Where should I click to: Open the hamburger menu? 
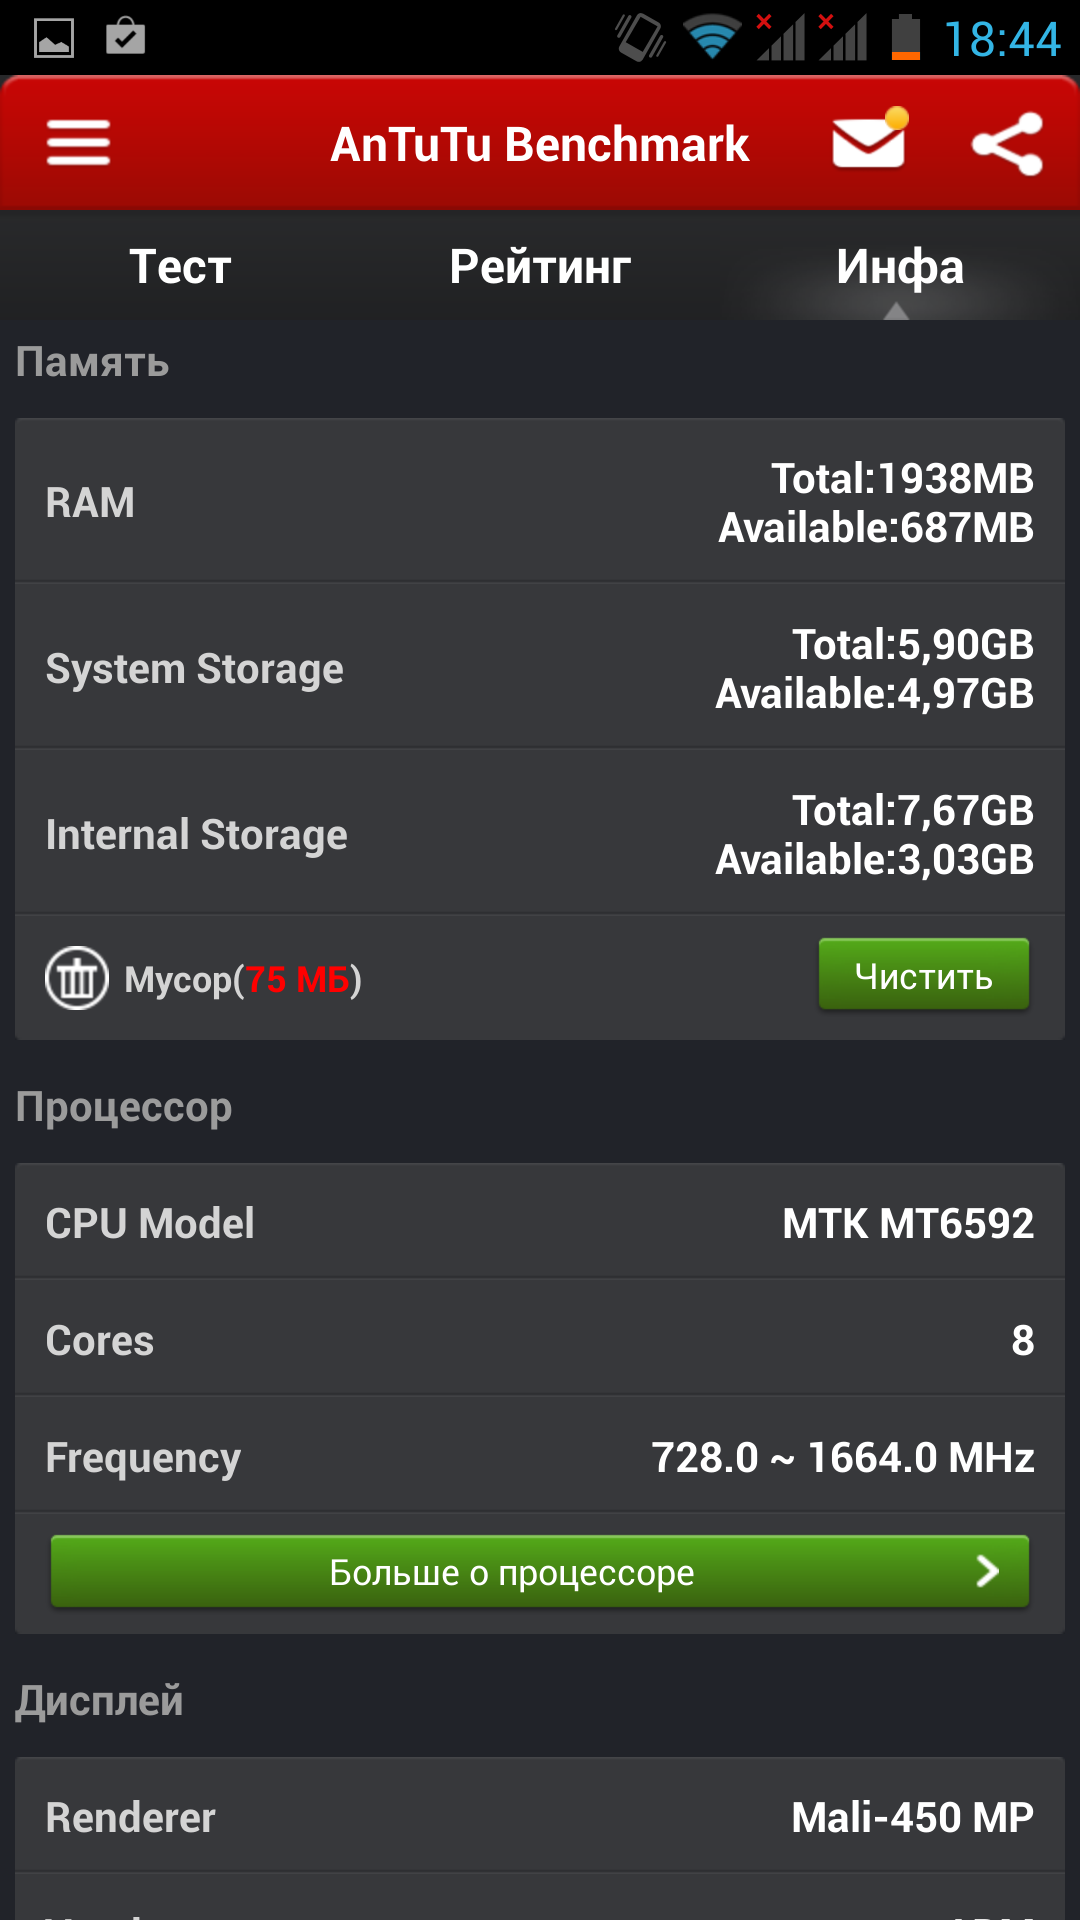coord(78,143)
